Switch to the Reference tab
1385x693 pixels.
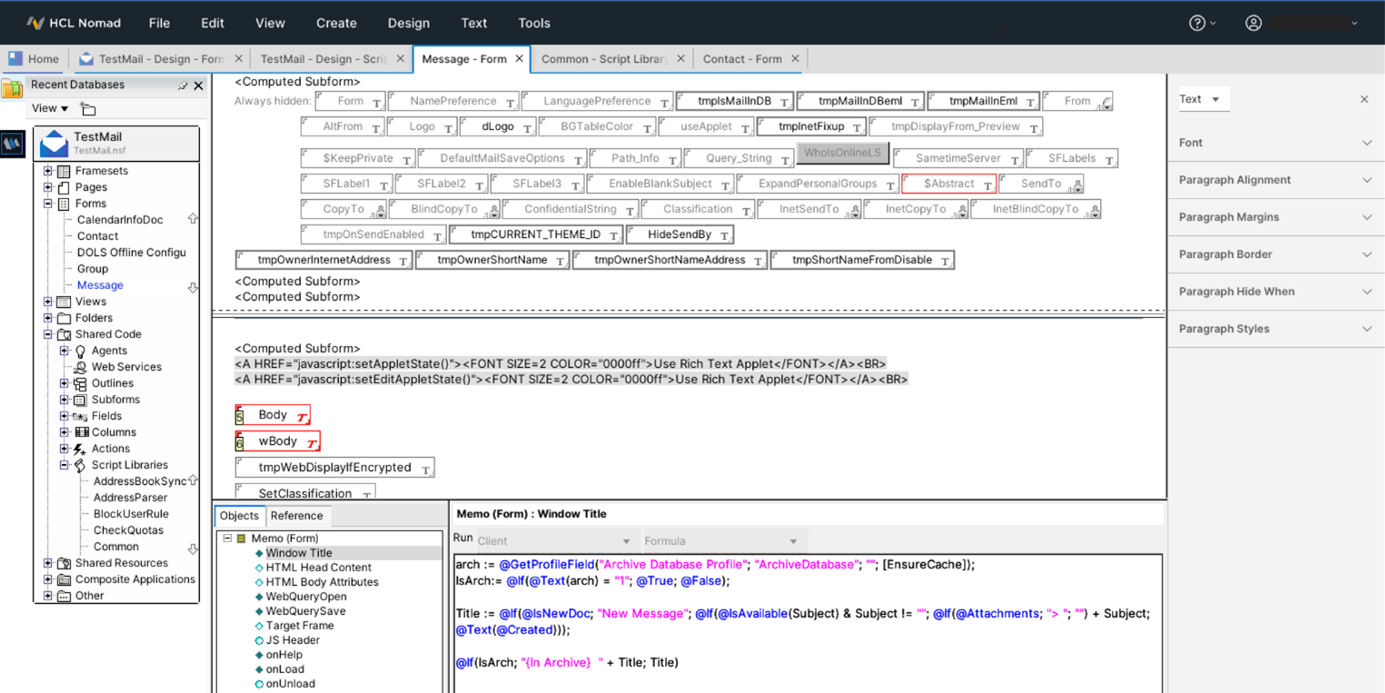296,516
